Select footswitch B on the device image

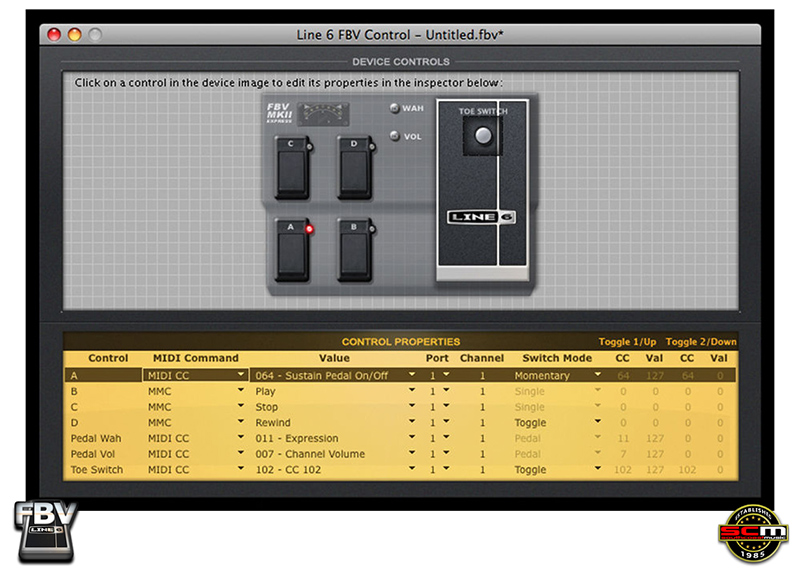[355, 250]
